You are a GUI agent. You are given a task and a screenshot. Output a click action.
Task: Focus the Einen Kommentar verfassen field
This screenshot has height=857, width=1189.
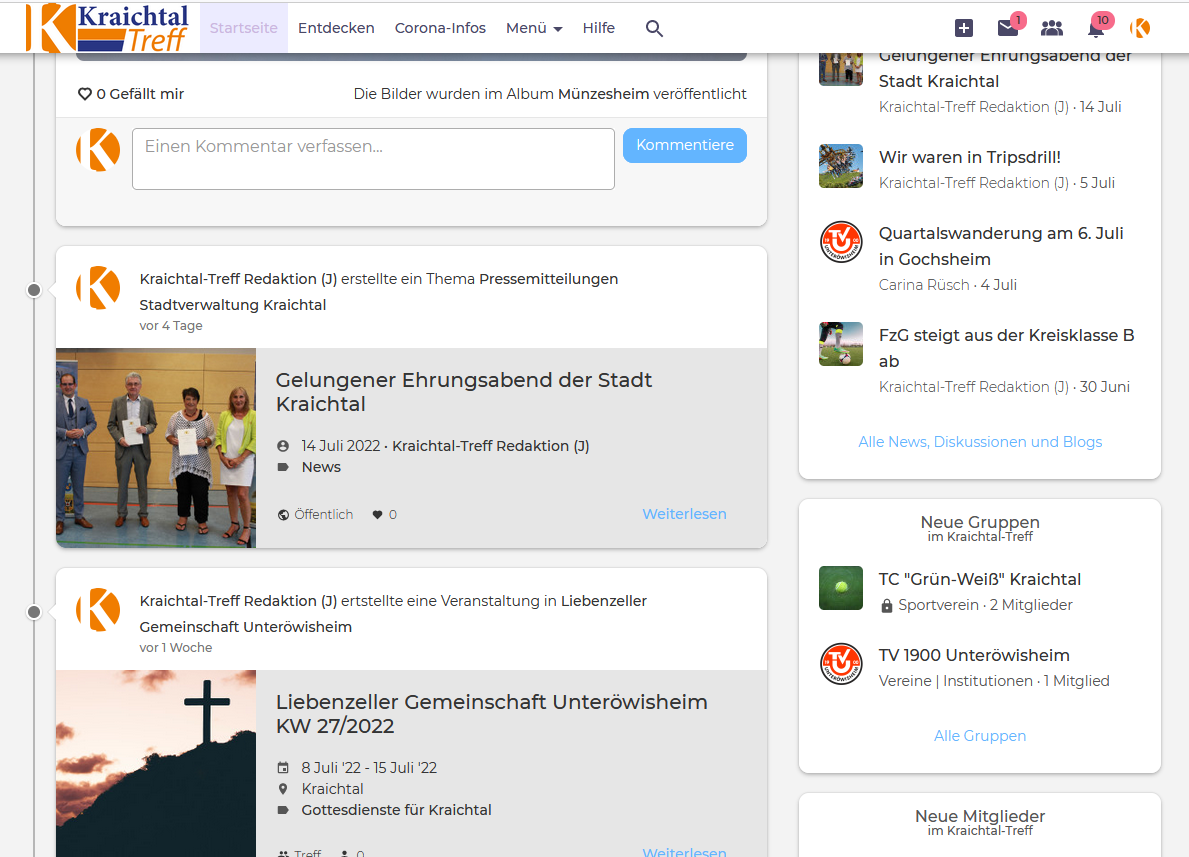pyautogui.click(x=373, y=159)
